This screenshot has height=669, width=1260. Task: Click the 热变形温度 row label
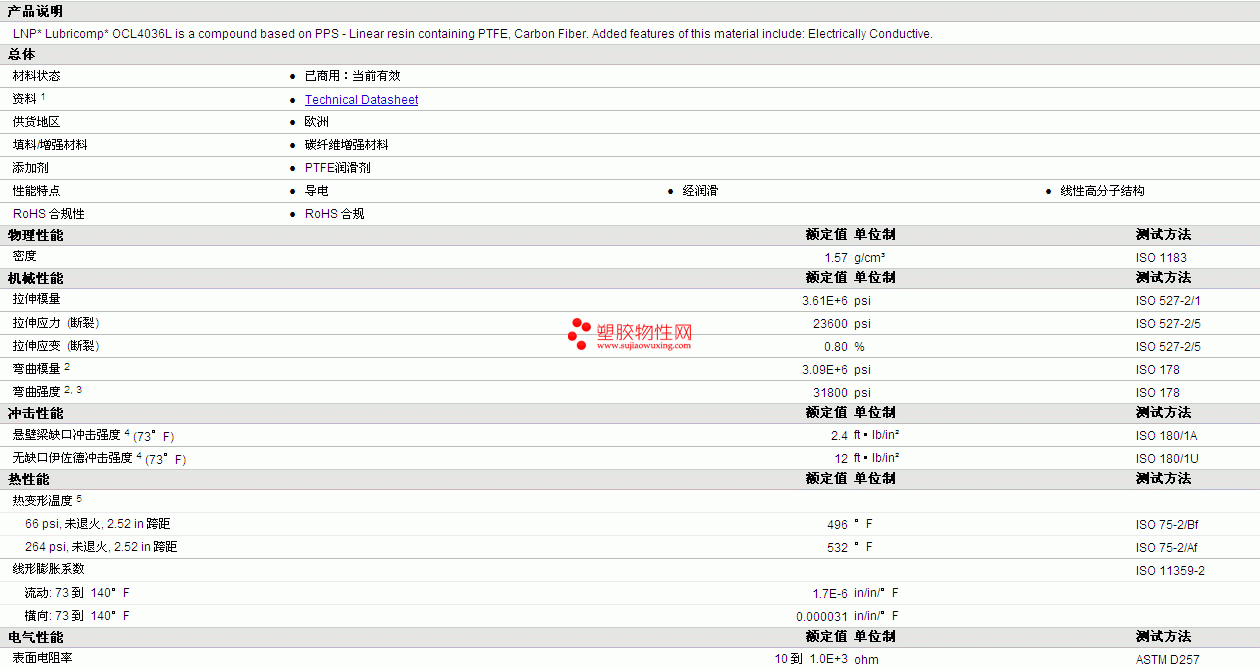pos(43,500)
